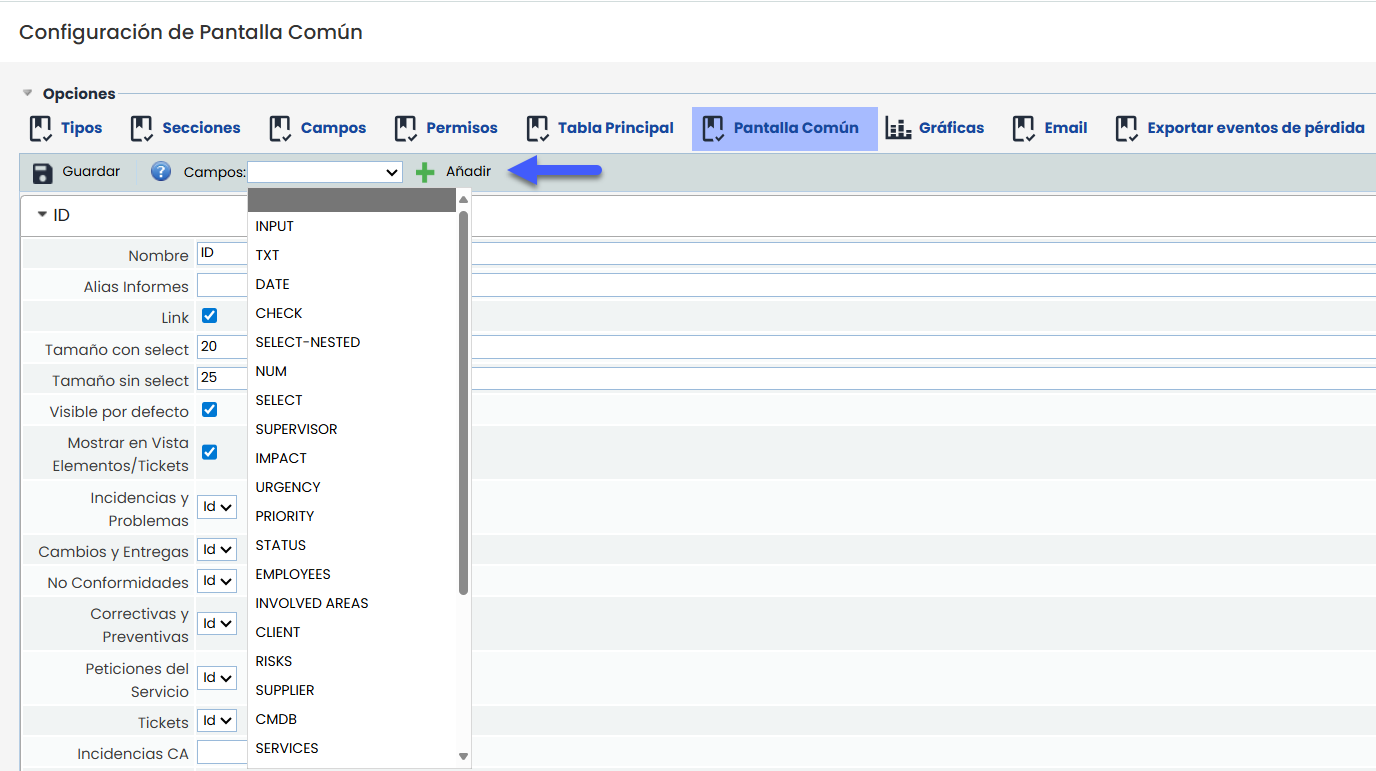Image resolution: width=1376 pixels, height=771 pixels.
Task: Click the Exportar eventos de pérdida icon
Action: coord(1127,128)
